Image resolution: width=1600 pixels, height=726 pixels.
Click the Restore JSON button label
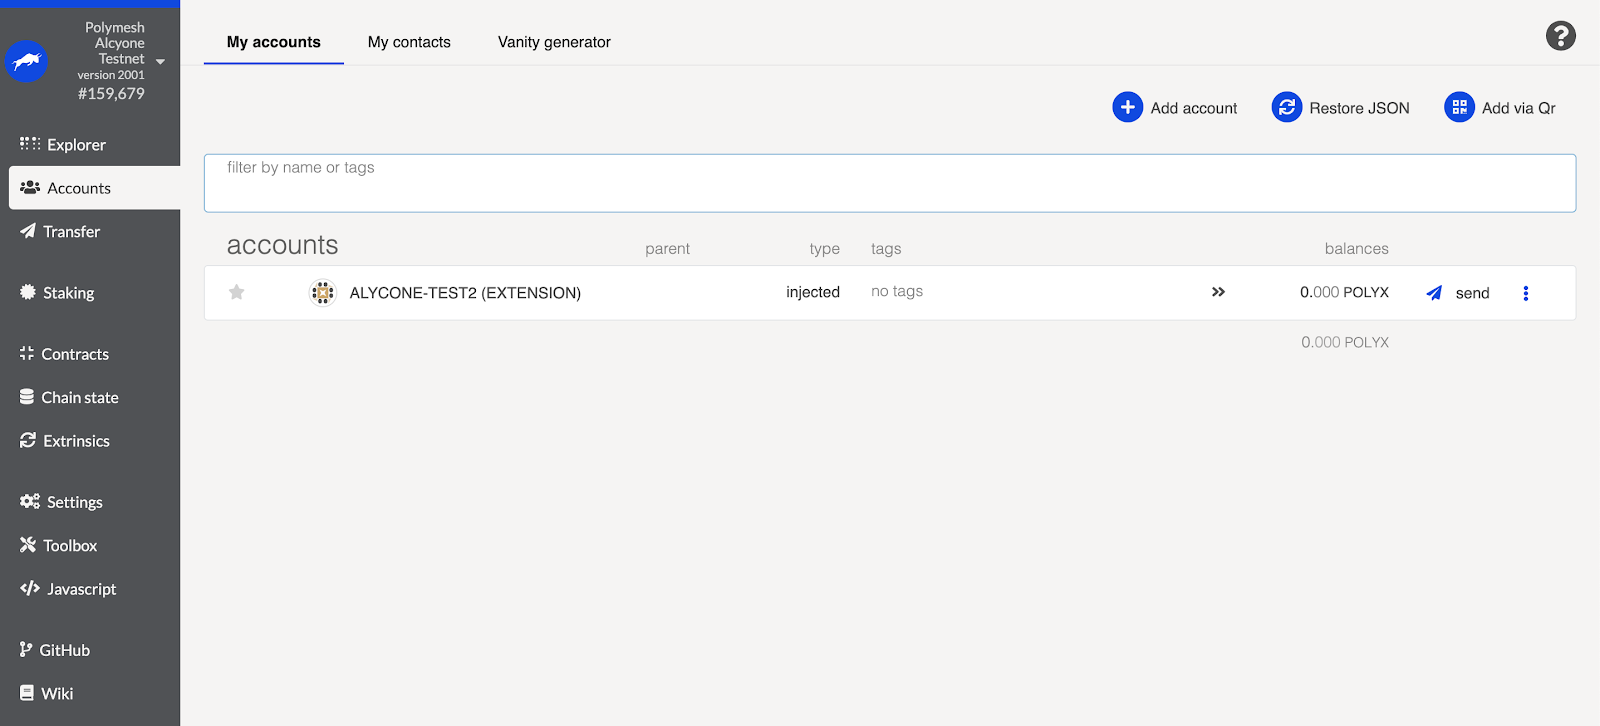pos(1359,108)
